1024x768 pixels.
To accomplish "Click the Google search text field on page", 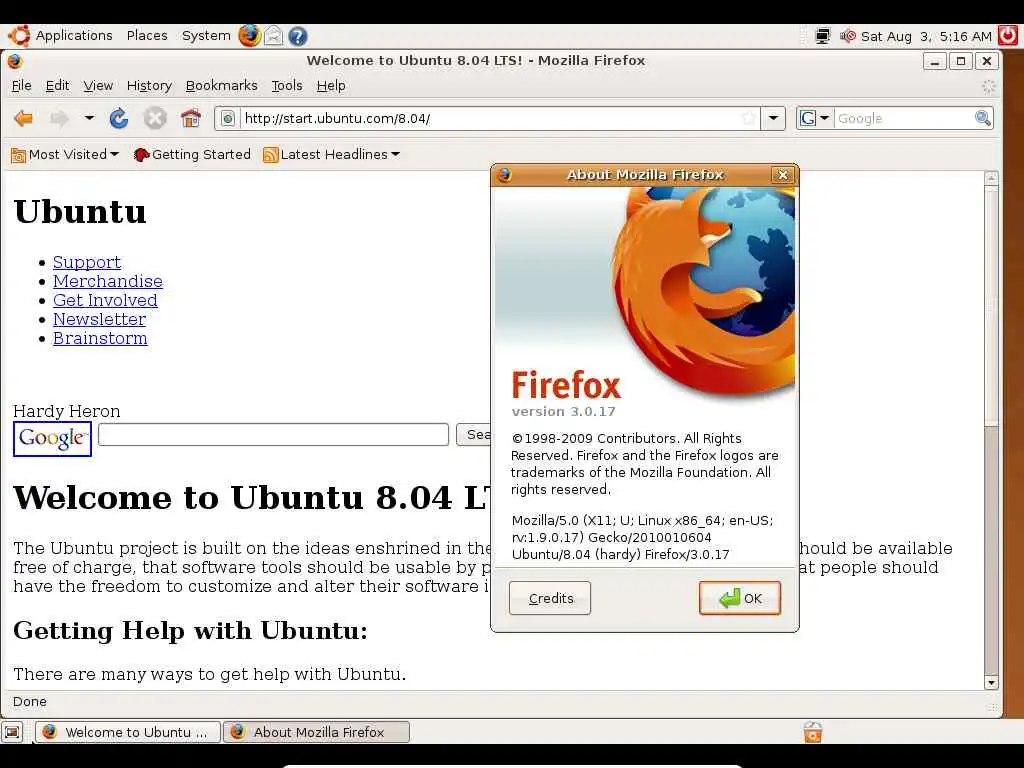I will (x=273, y=434).
